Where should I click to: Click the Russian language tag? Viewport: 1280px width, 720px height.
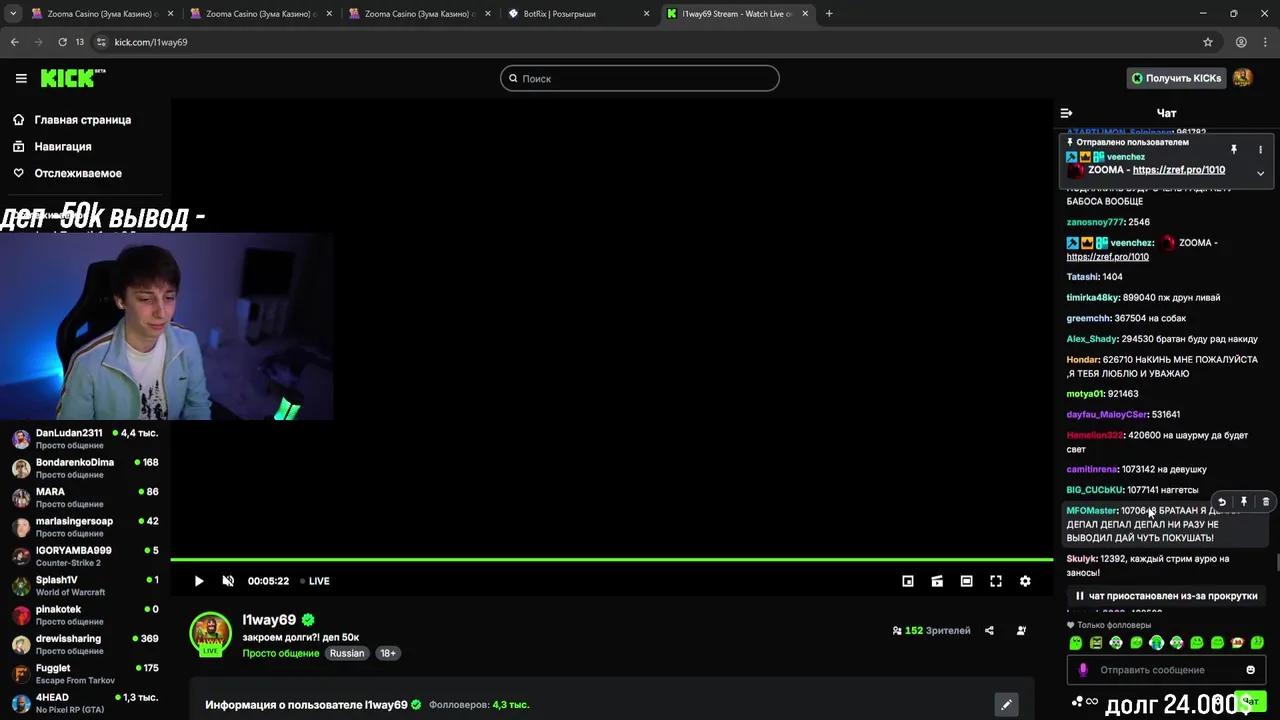click(347, 653)
